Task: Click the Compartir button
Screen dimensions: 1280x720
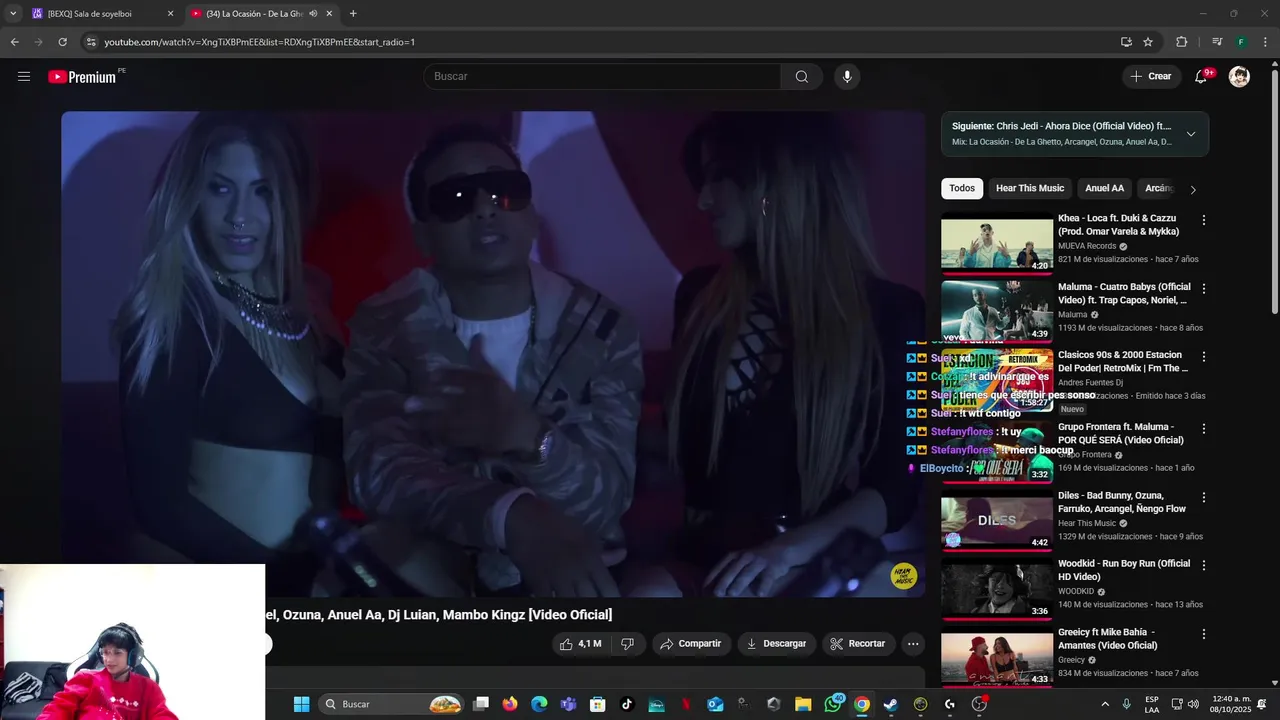Action: tap(690, 644)
